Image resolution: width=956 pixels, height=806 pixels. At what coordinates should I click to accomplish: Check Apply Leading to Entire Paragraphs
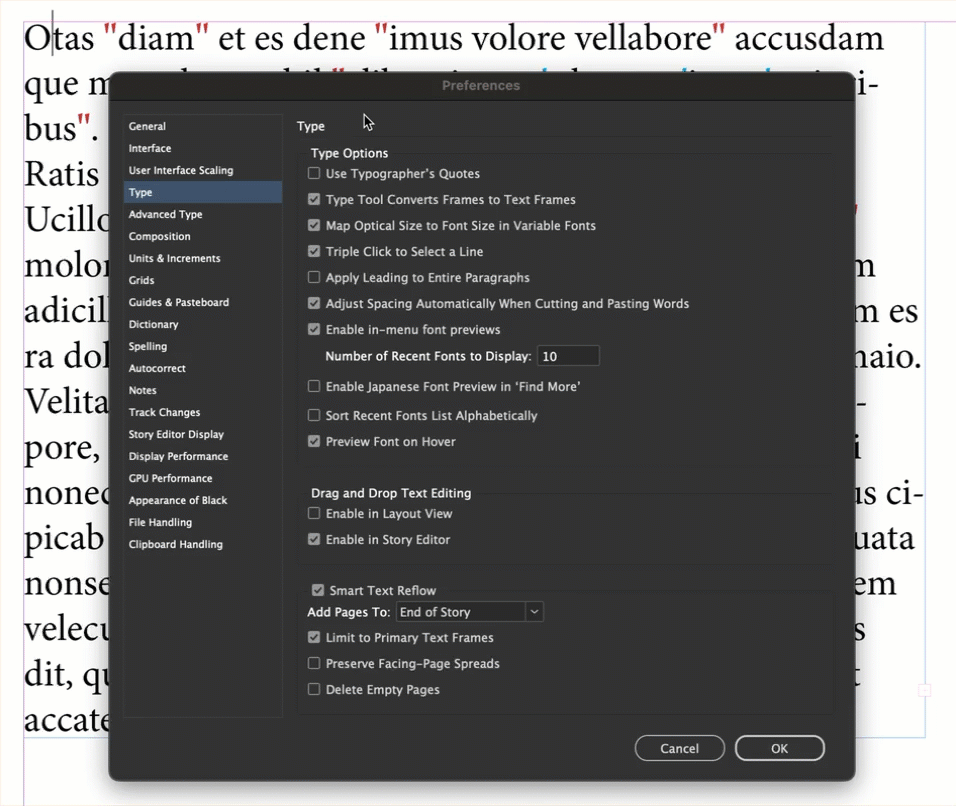[314, 277]
